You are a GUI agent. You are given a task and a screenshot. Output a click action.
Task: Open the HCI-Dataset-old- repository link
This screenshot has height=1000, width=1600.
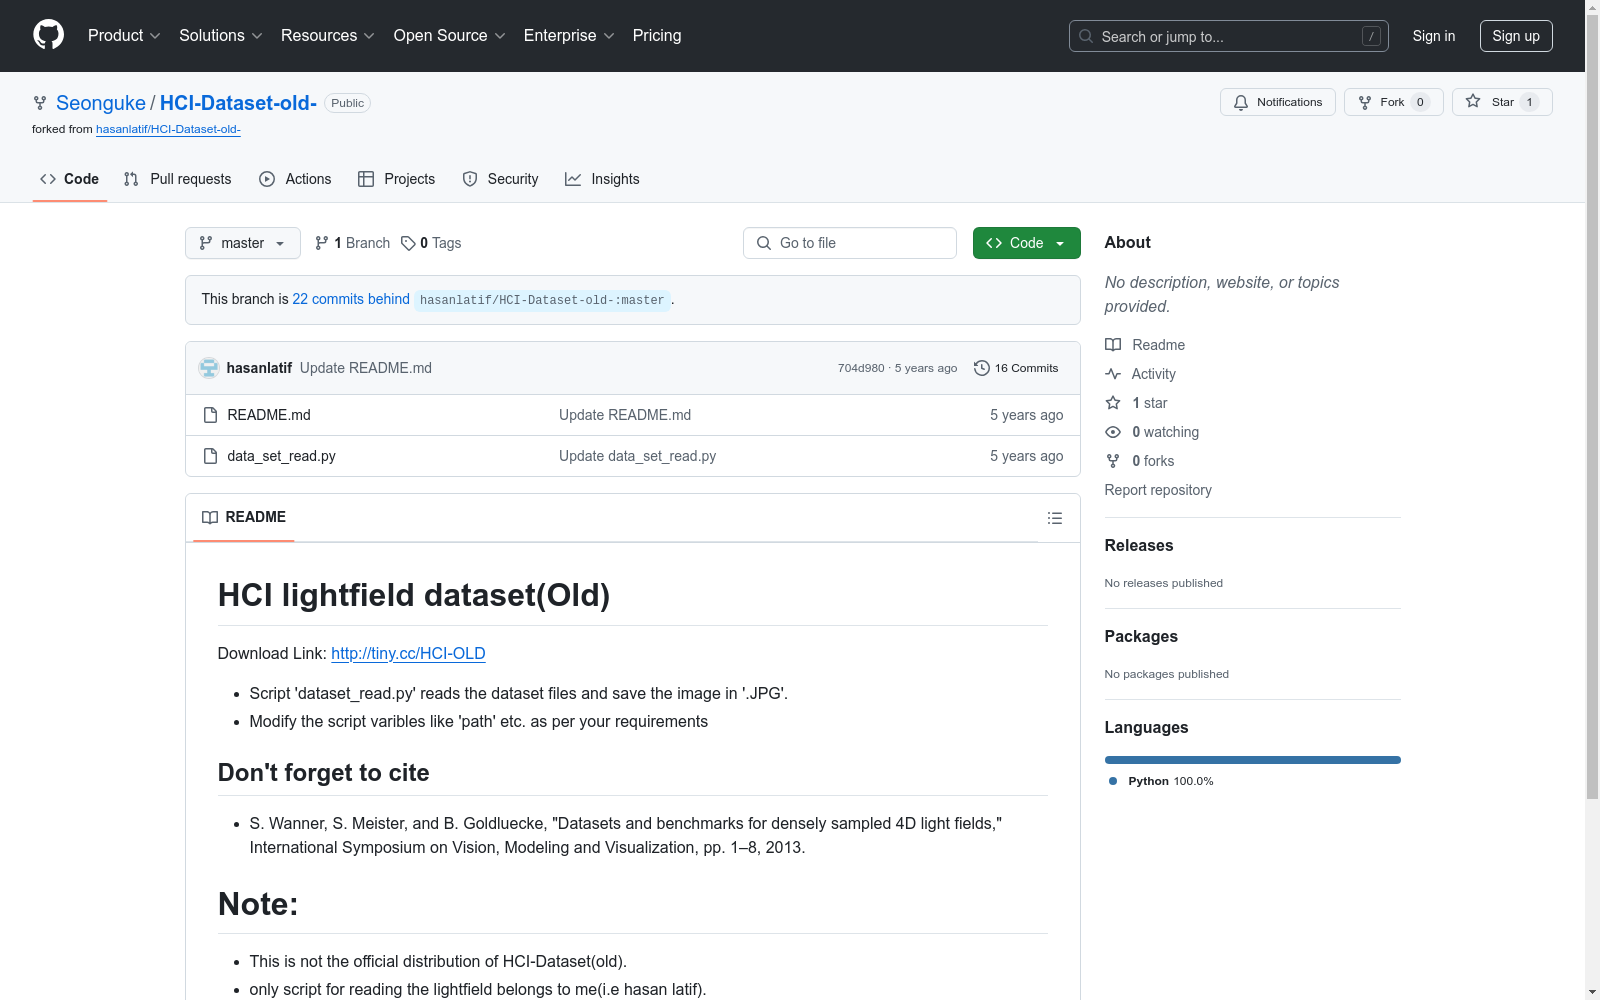tap(238, 103)
